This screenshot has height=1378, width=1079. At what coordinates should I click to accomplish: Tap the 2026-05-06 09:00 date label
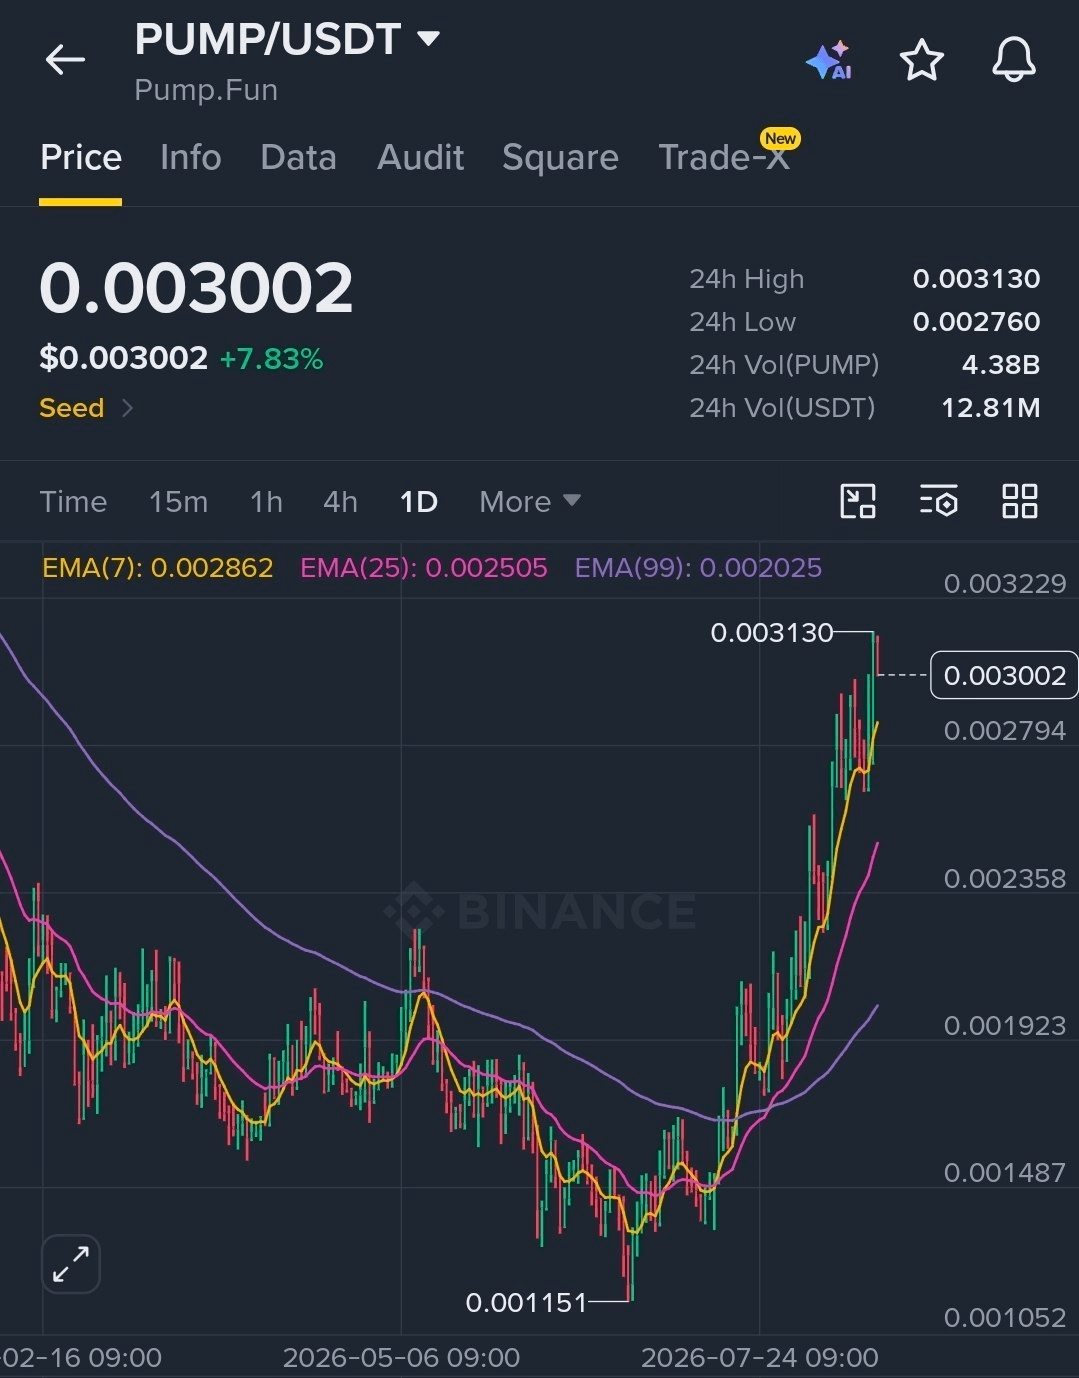(401, 1358)
